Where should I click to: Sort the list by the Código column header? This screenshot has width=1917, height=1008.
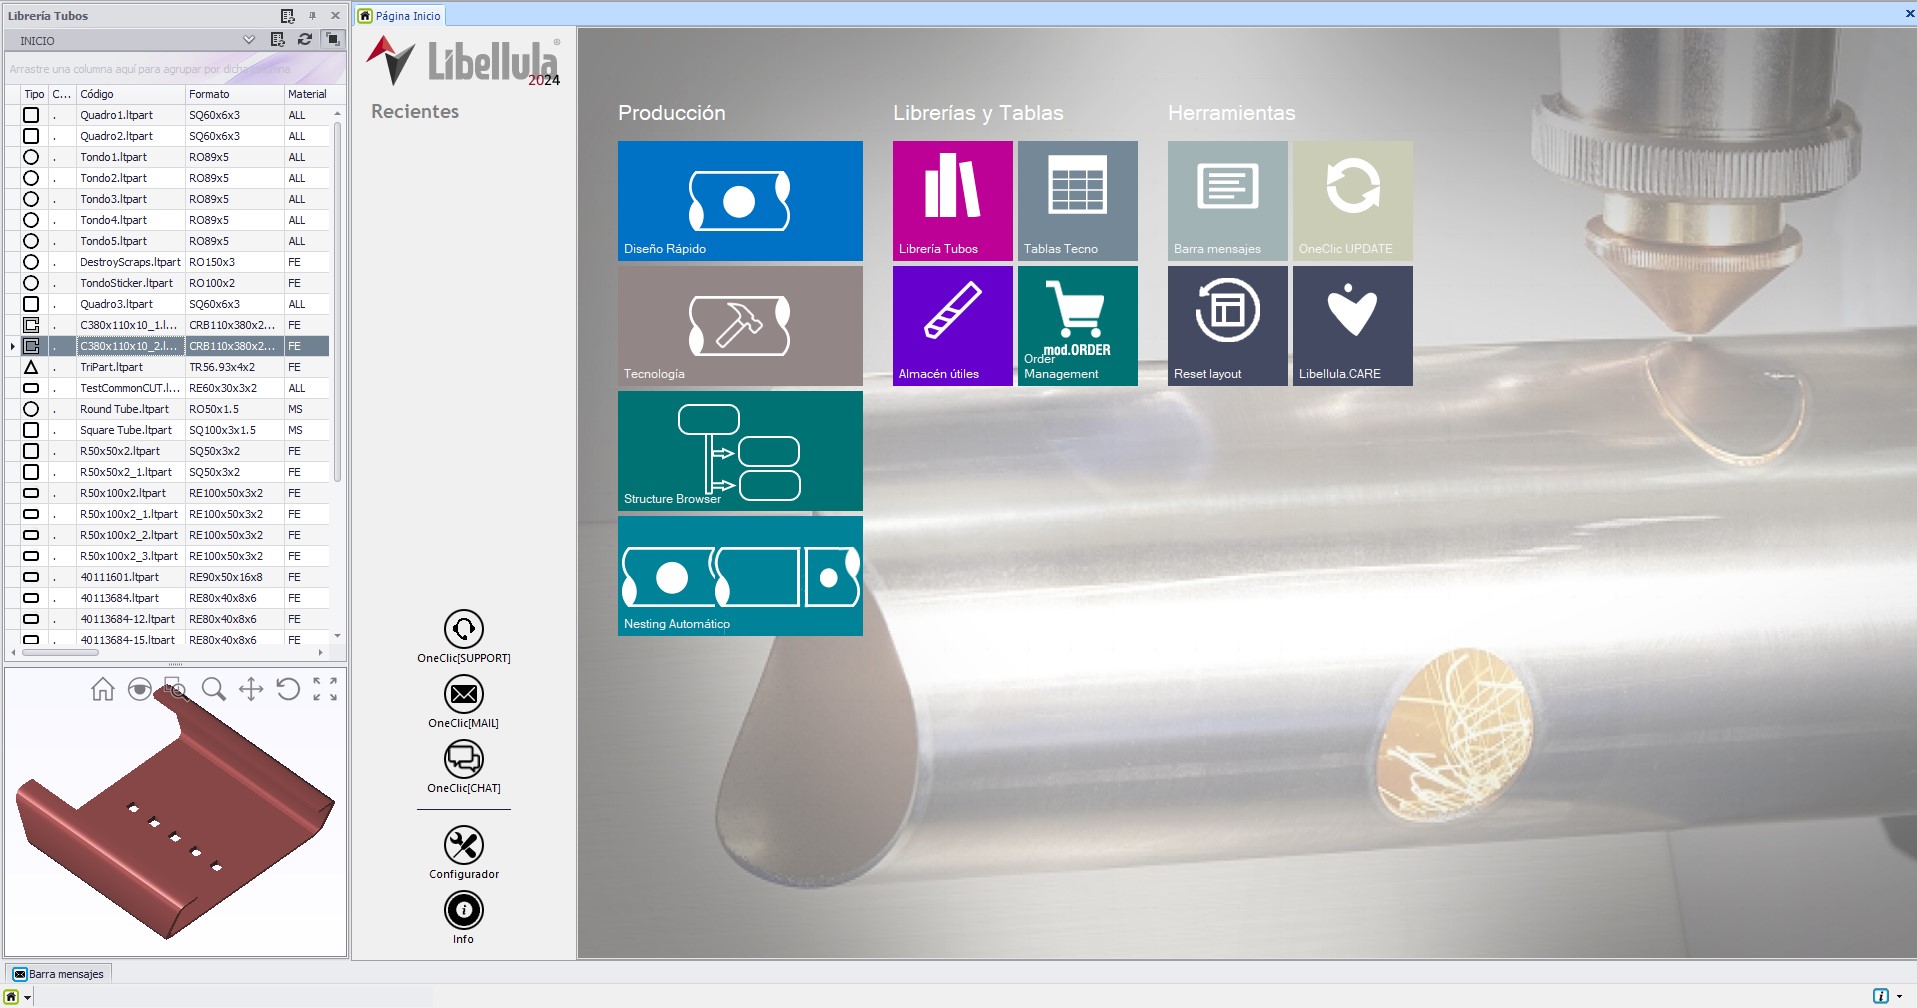(x=131, y=94)
